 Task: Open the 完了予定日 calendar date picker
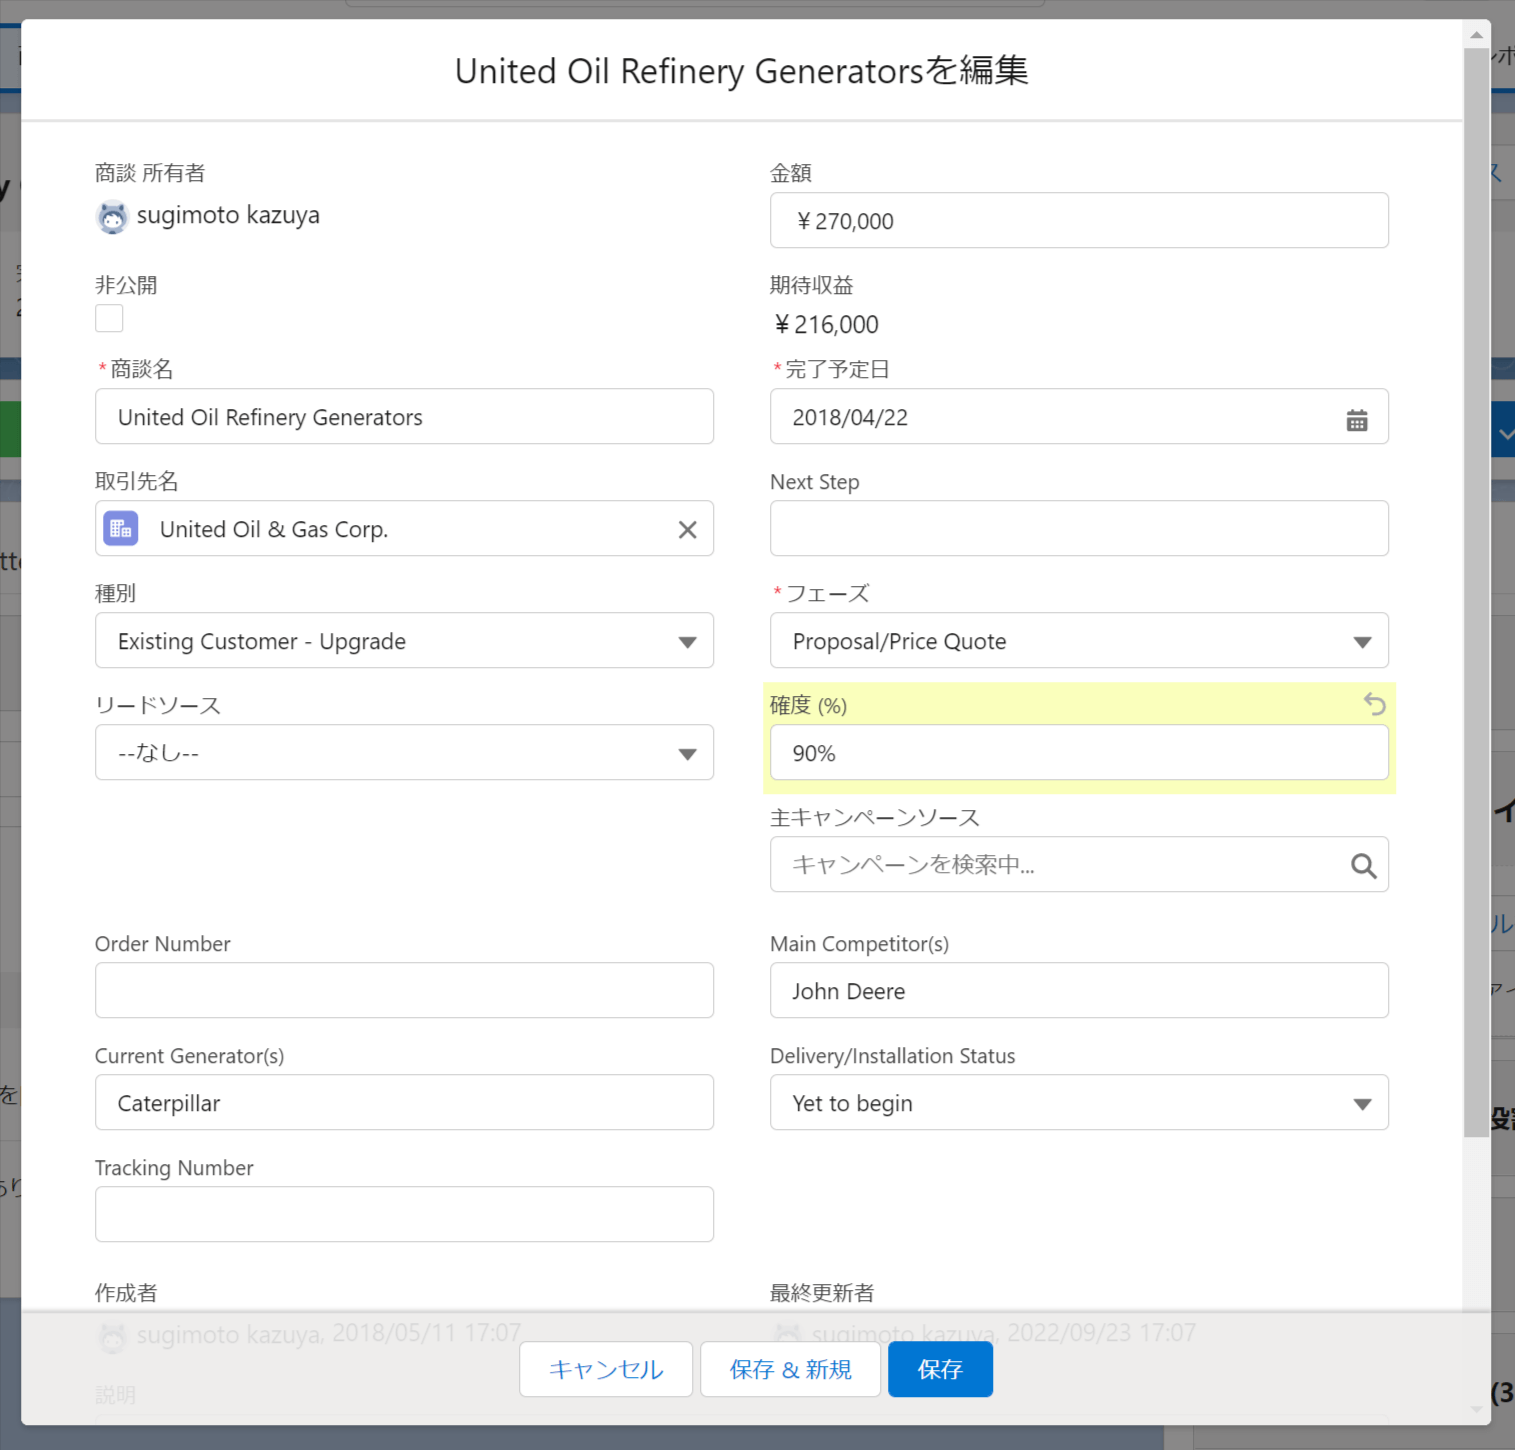1356,420
